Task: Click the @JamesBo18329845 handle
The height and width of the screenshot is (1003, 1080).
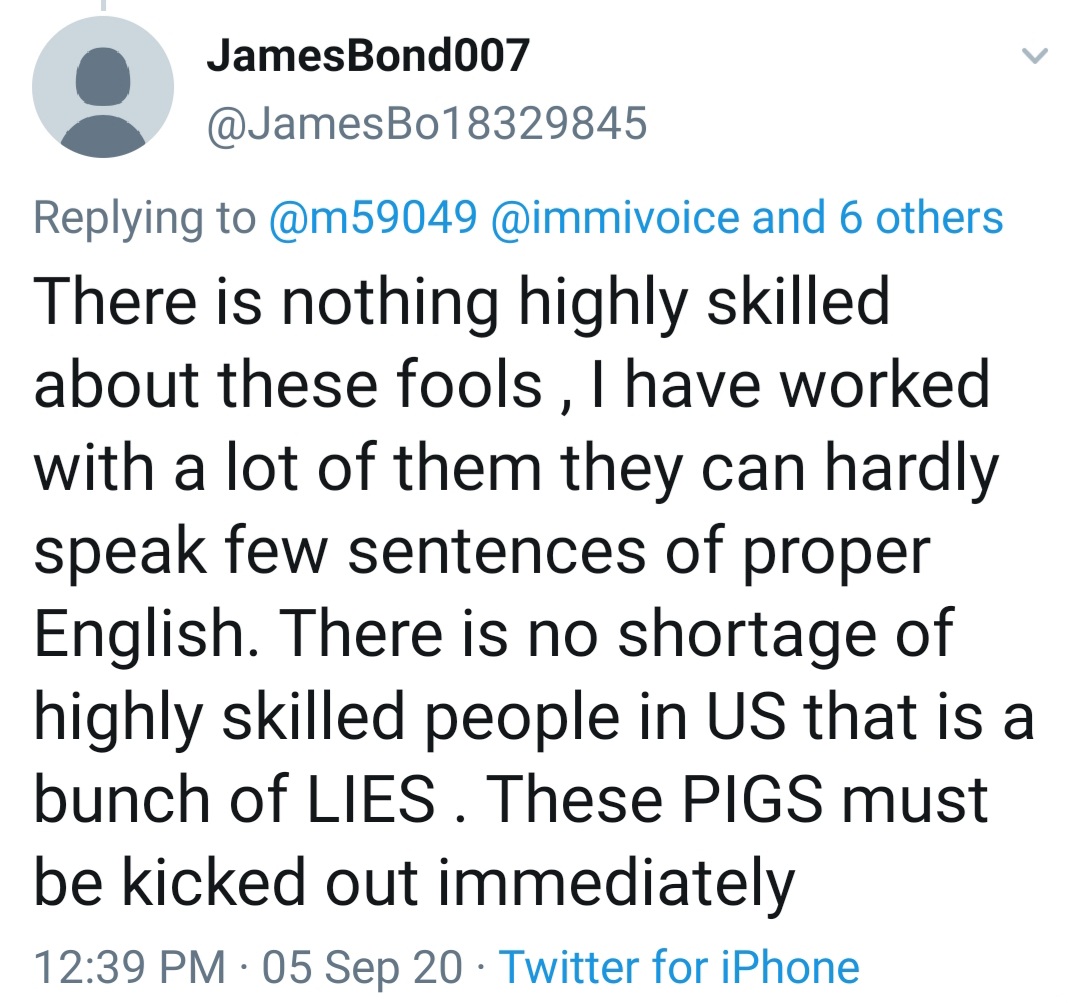Action: (427, 125)
